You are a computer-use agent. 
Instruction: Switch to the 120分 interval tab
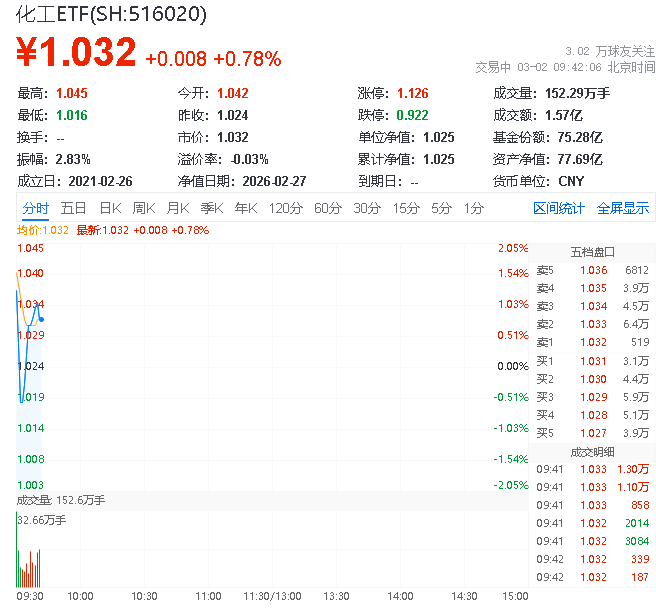285,208
